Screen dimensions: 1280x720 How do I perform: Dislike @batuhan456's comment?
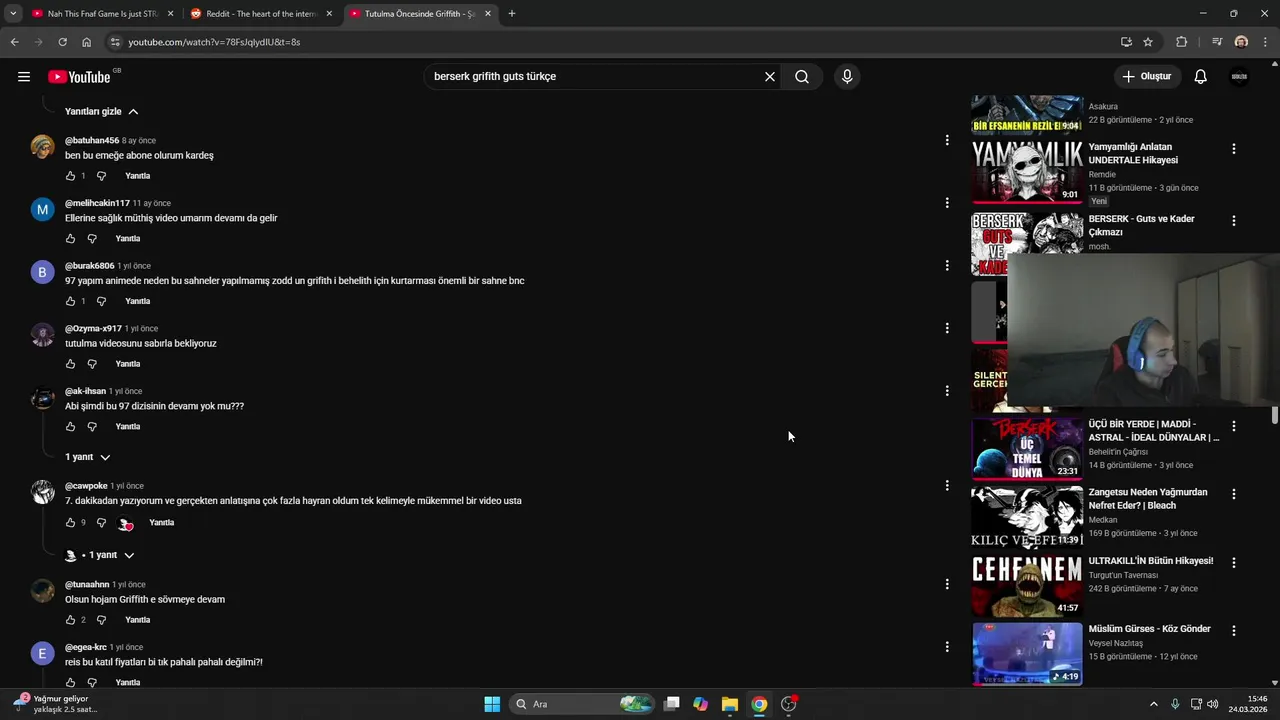(101, 176)
